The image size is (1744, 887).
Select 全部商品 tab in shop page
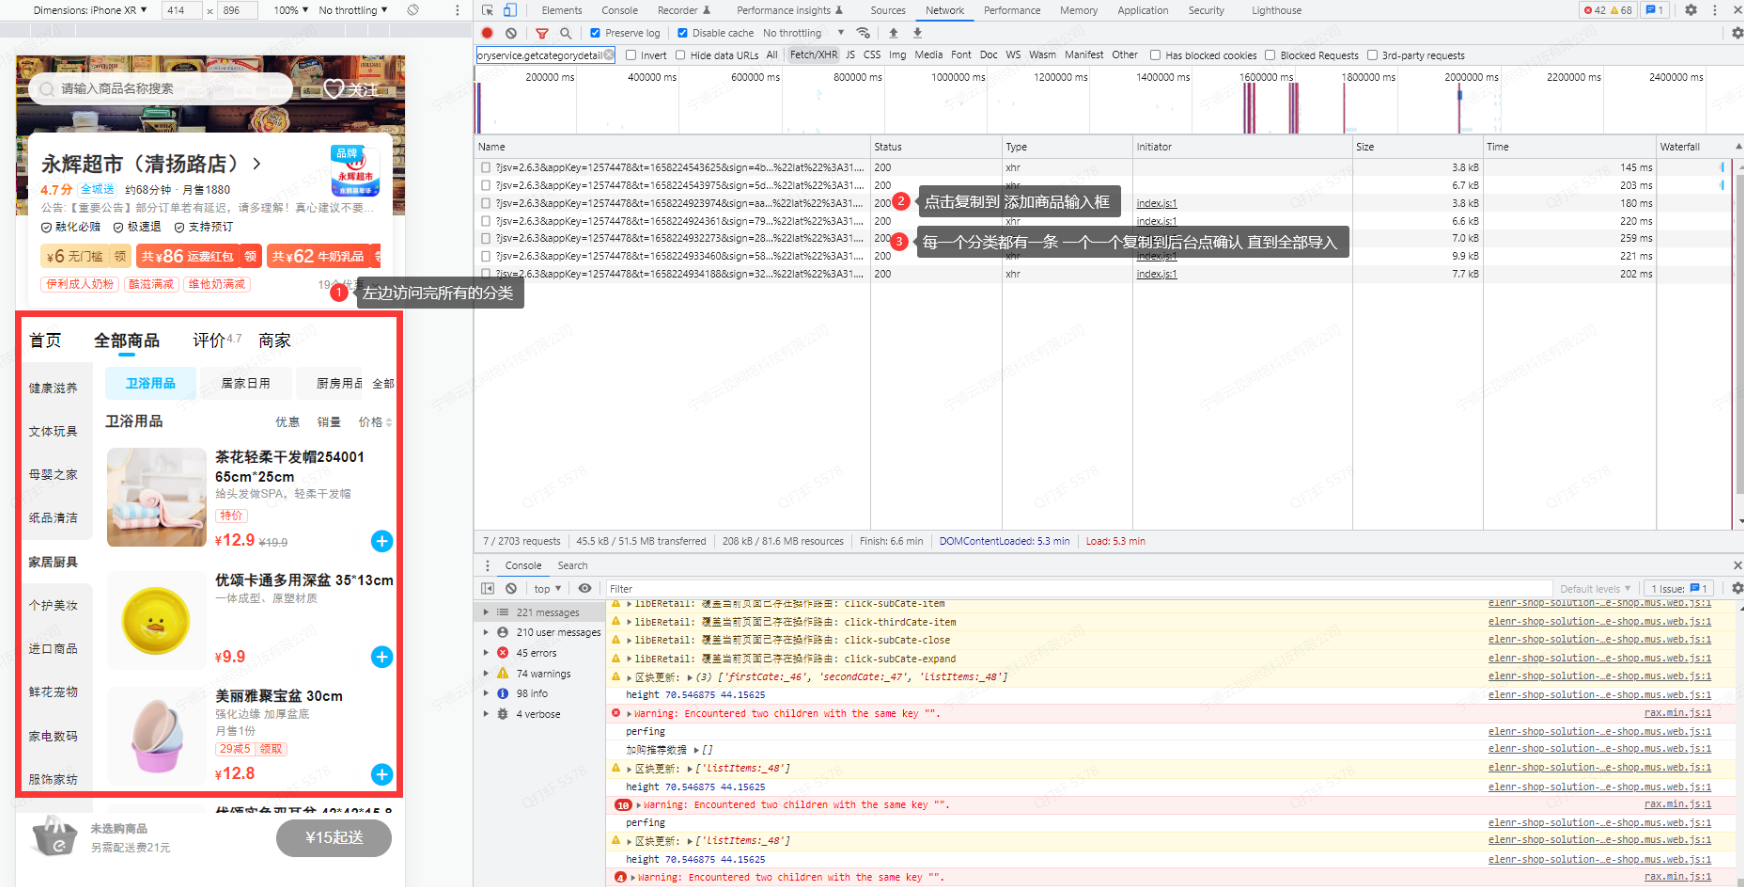point(127,341)
